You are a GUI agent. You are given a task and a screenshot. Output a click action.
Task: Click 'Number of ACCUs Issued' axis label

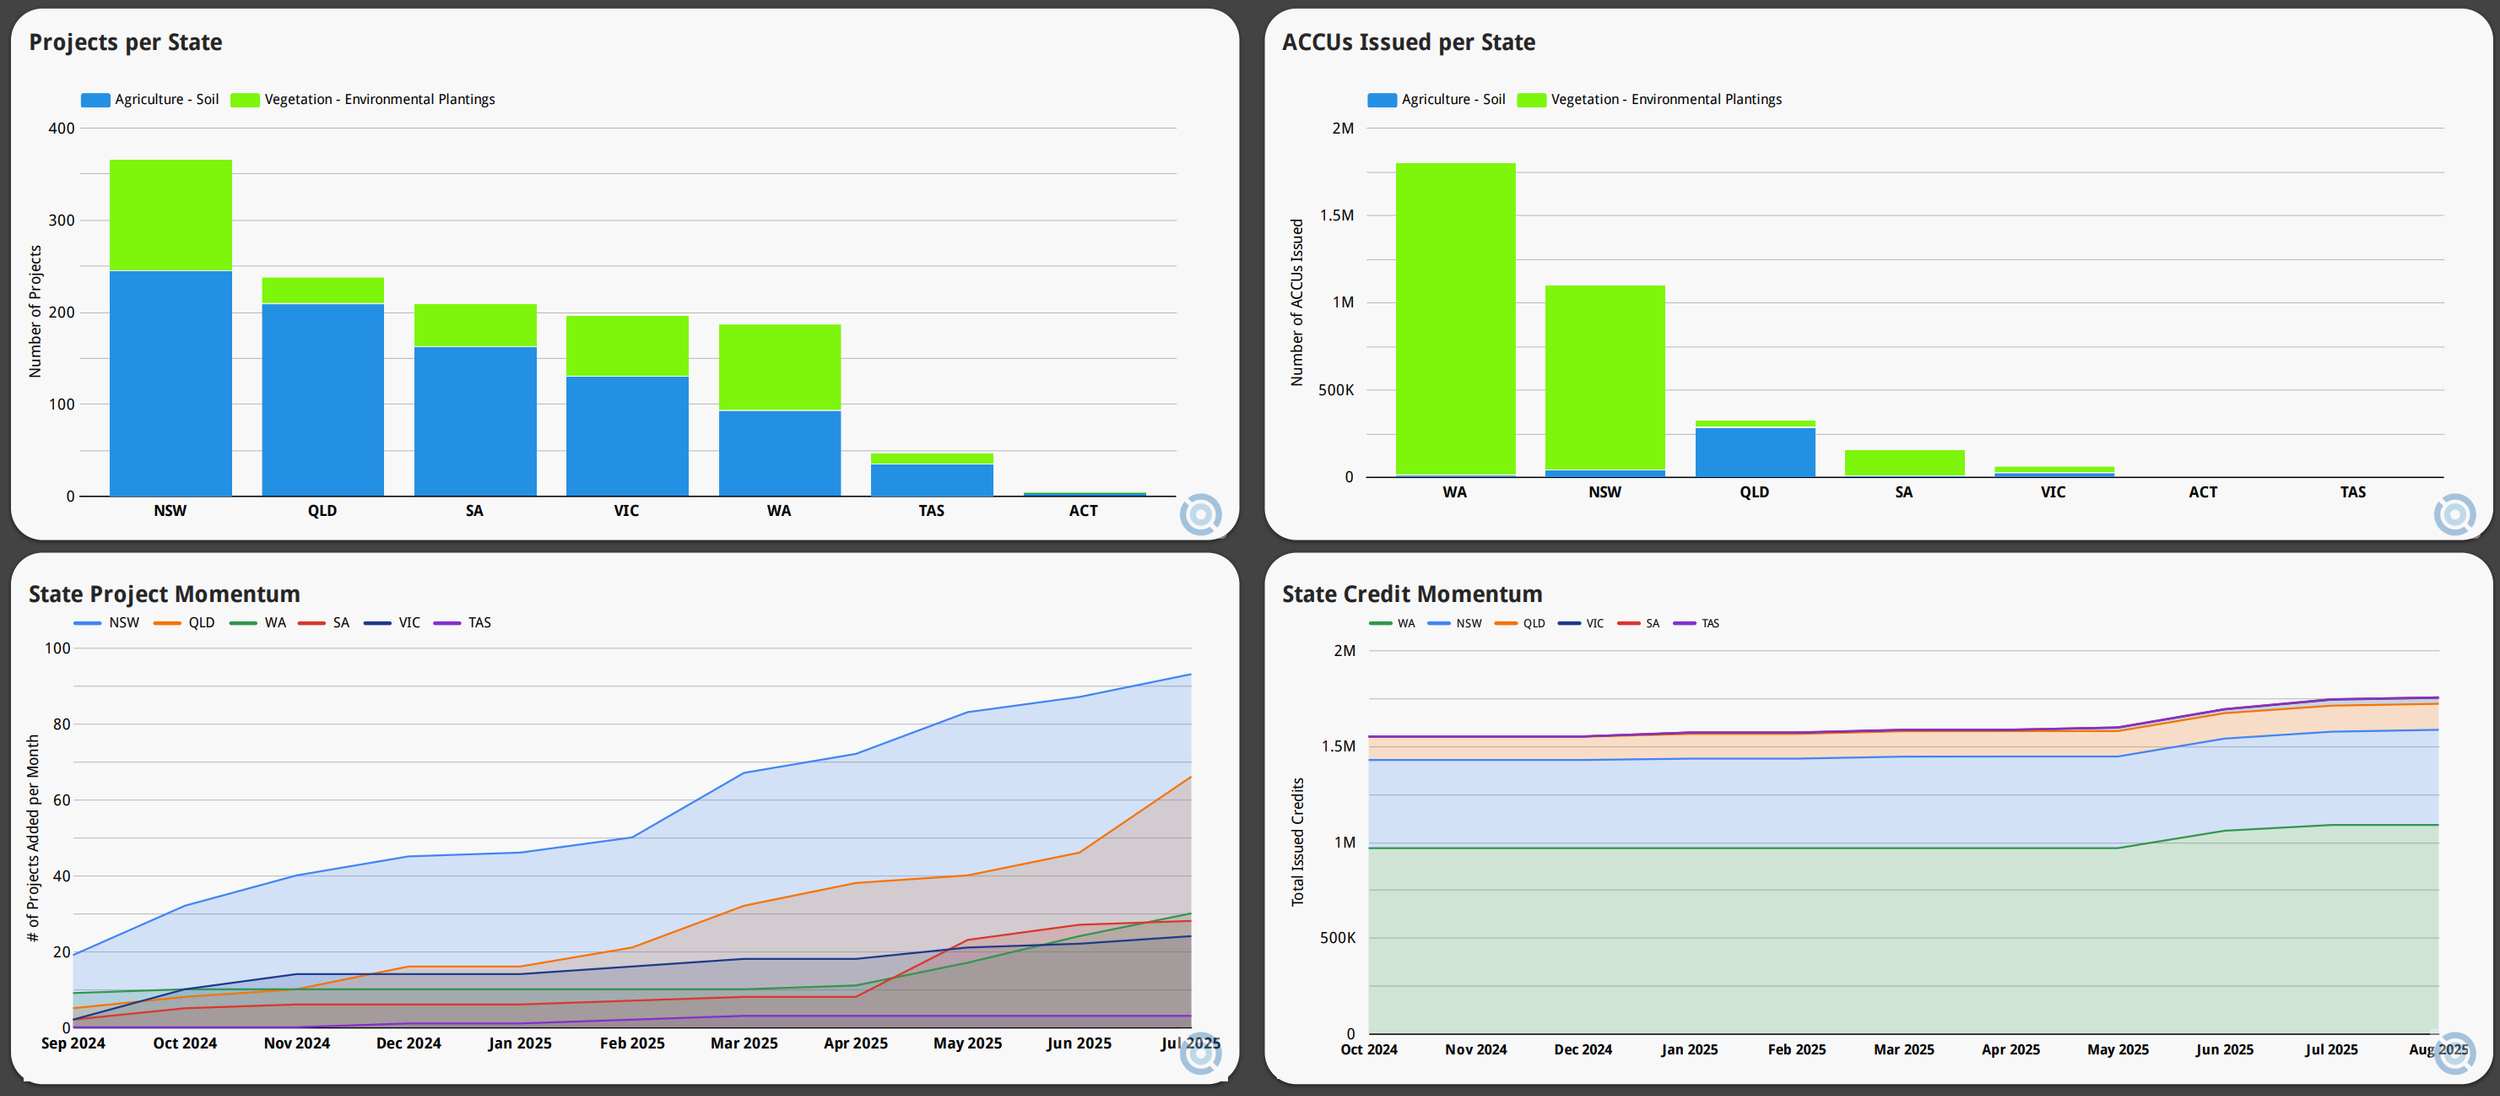pyautogui.click(x=1297, y=302)
